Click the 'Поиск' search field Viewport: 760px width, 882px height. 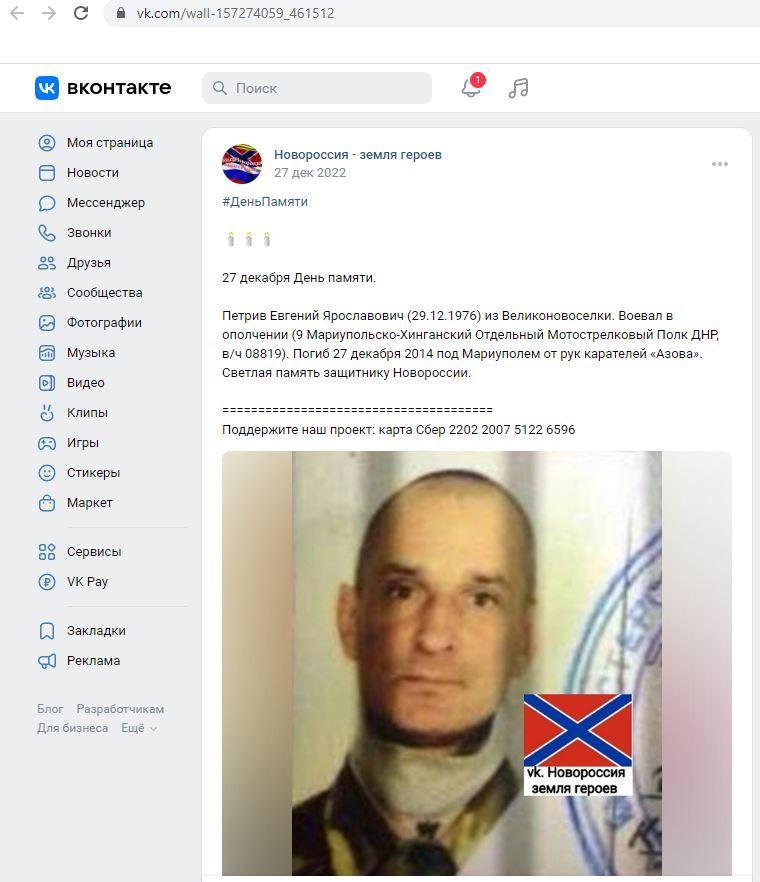317,88
